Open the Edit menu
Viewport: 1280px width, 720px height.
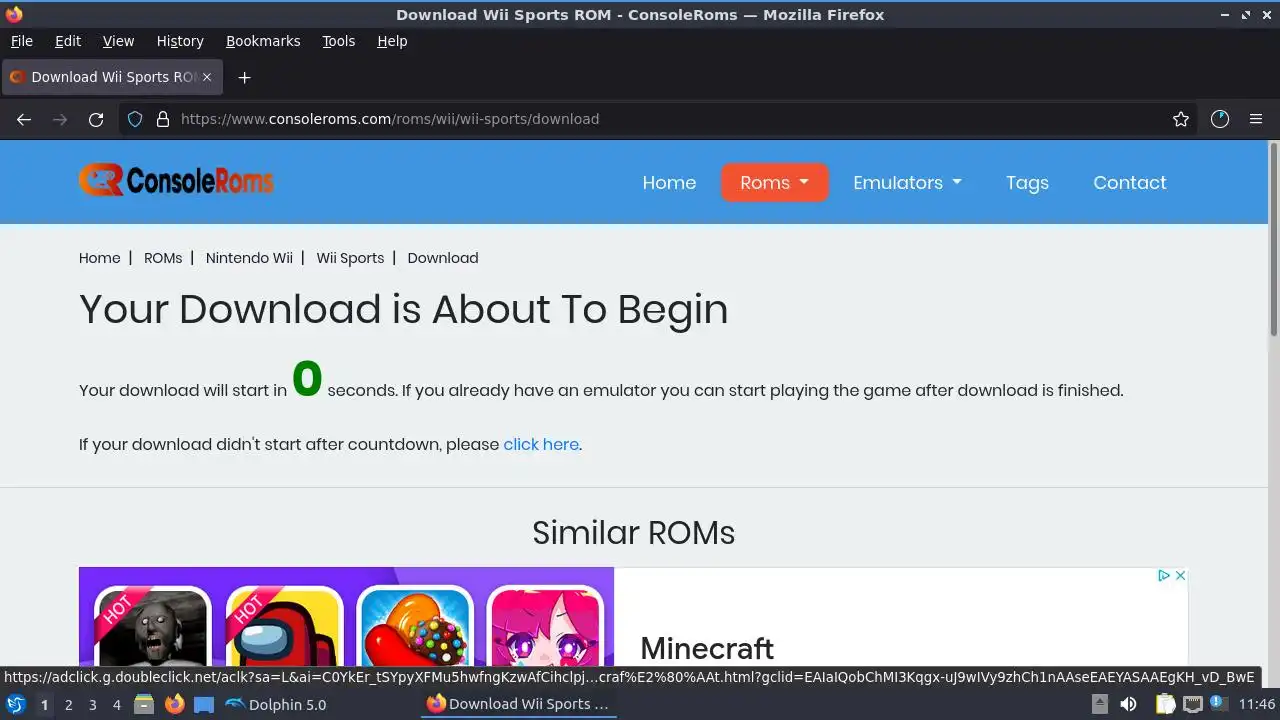(x=68, y=41)
